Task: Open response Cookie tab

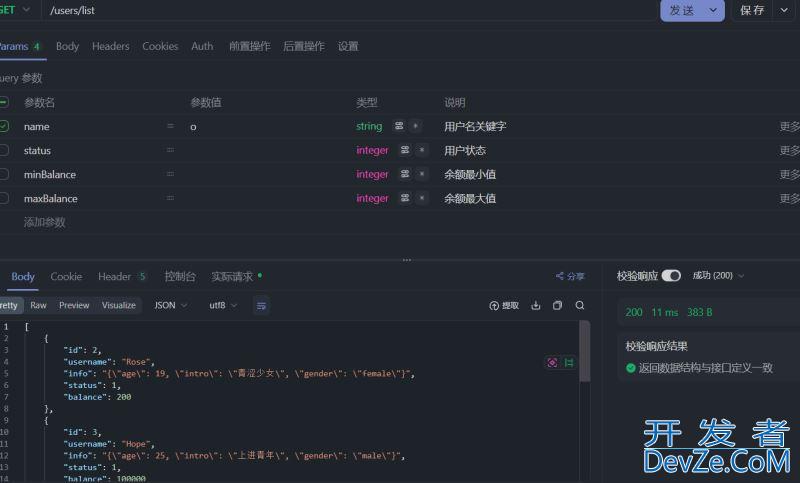Action: click(66, 276)
